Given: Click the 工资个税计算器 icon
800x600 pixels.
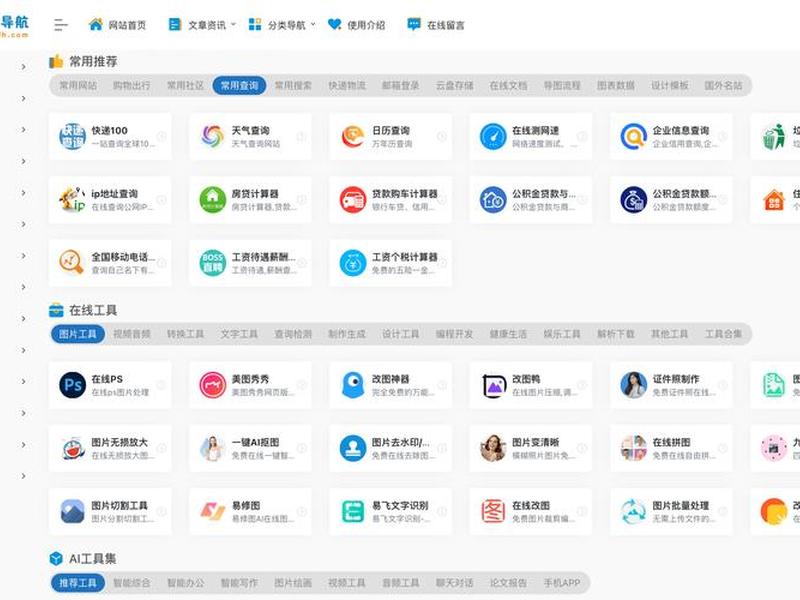Looking at the screenshot, I should point(353,263).
